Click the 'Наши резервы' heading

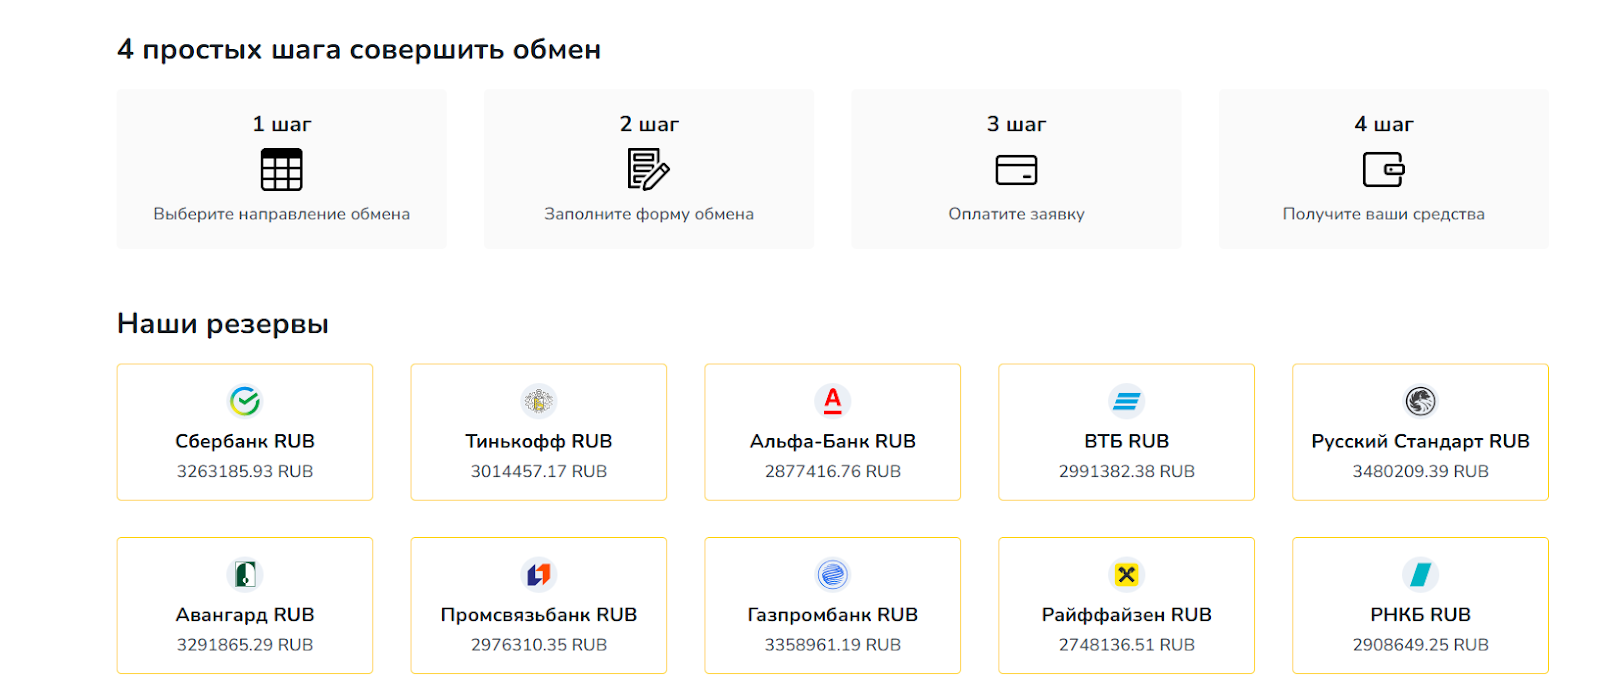point(223,324)
